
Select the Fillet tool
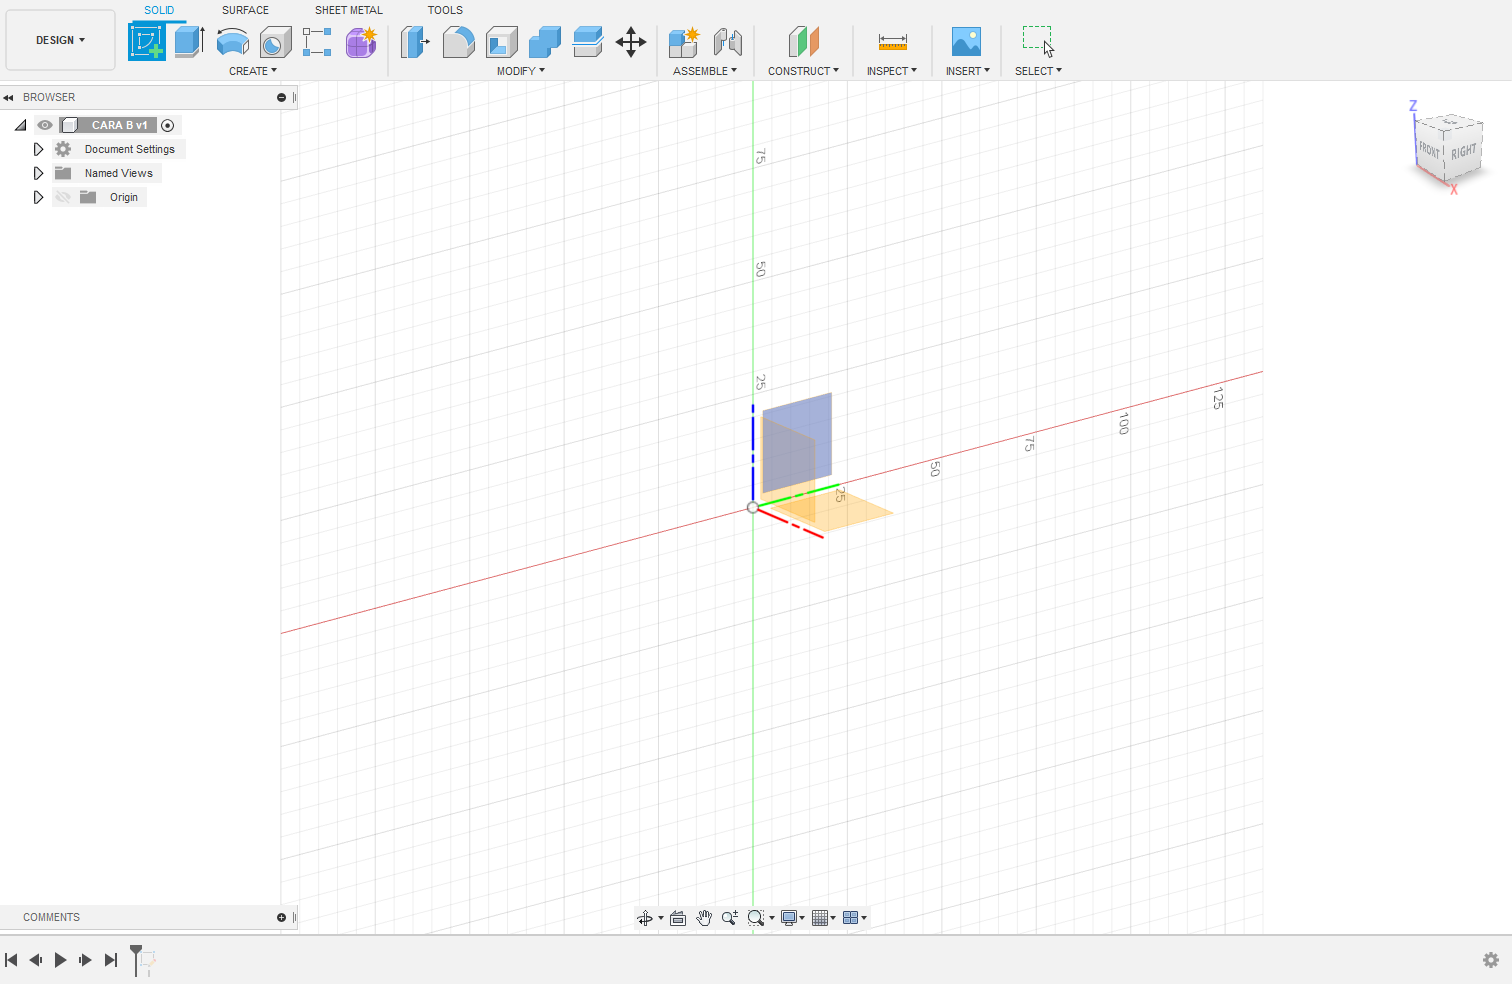point(458,42)
